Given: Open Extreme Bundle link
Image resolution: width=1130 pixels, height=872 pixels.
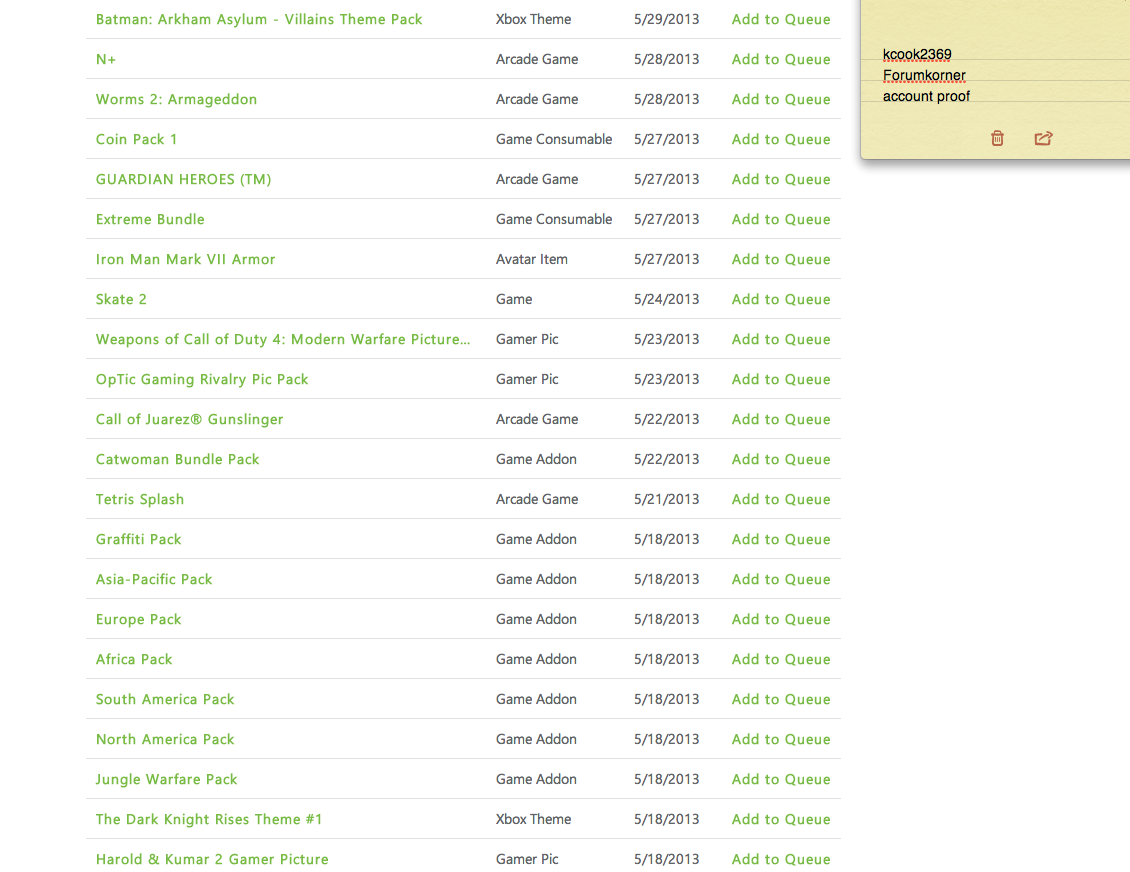Looking at the screenshot, I should coord(150,219).
